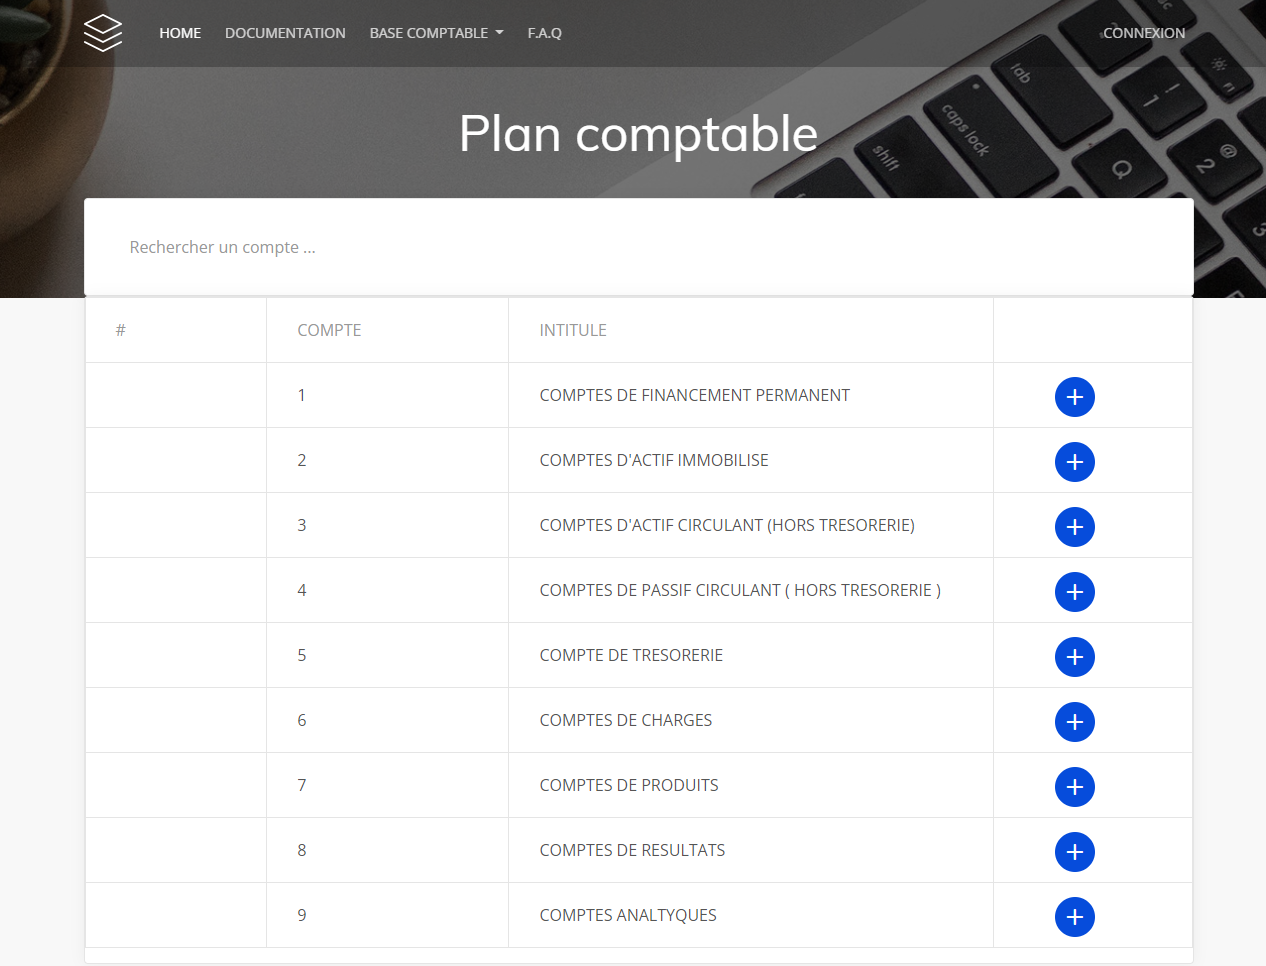Open the F.A.Q page
Image resolution: width=1266 pixels, height=966 pixels.
(544, 33)
